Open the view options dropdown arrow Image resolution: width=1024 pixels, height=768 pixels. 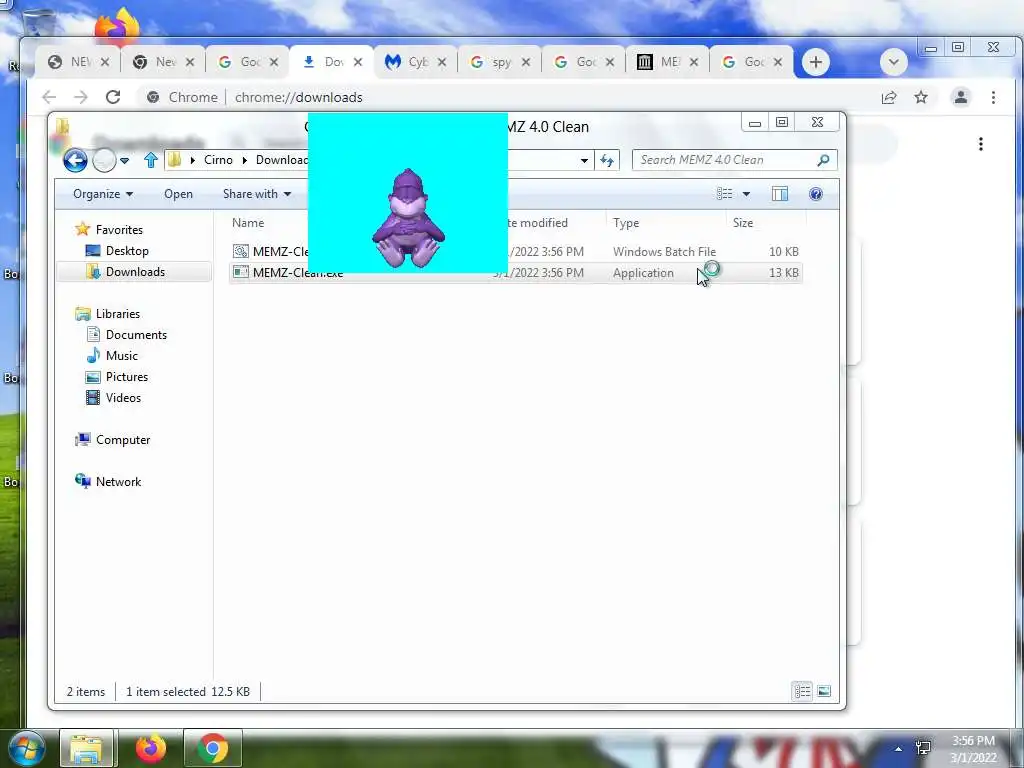(x=746, y=194)
